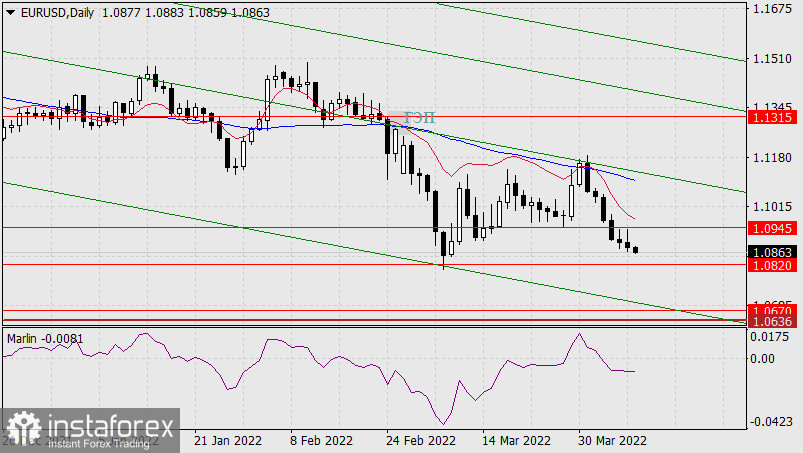Click the 1.0945 price level tag
This screenshot has width=803, height=453.
773,228
